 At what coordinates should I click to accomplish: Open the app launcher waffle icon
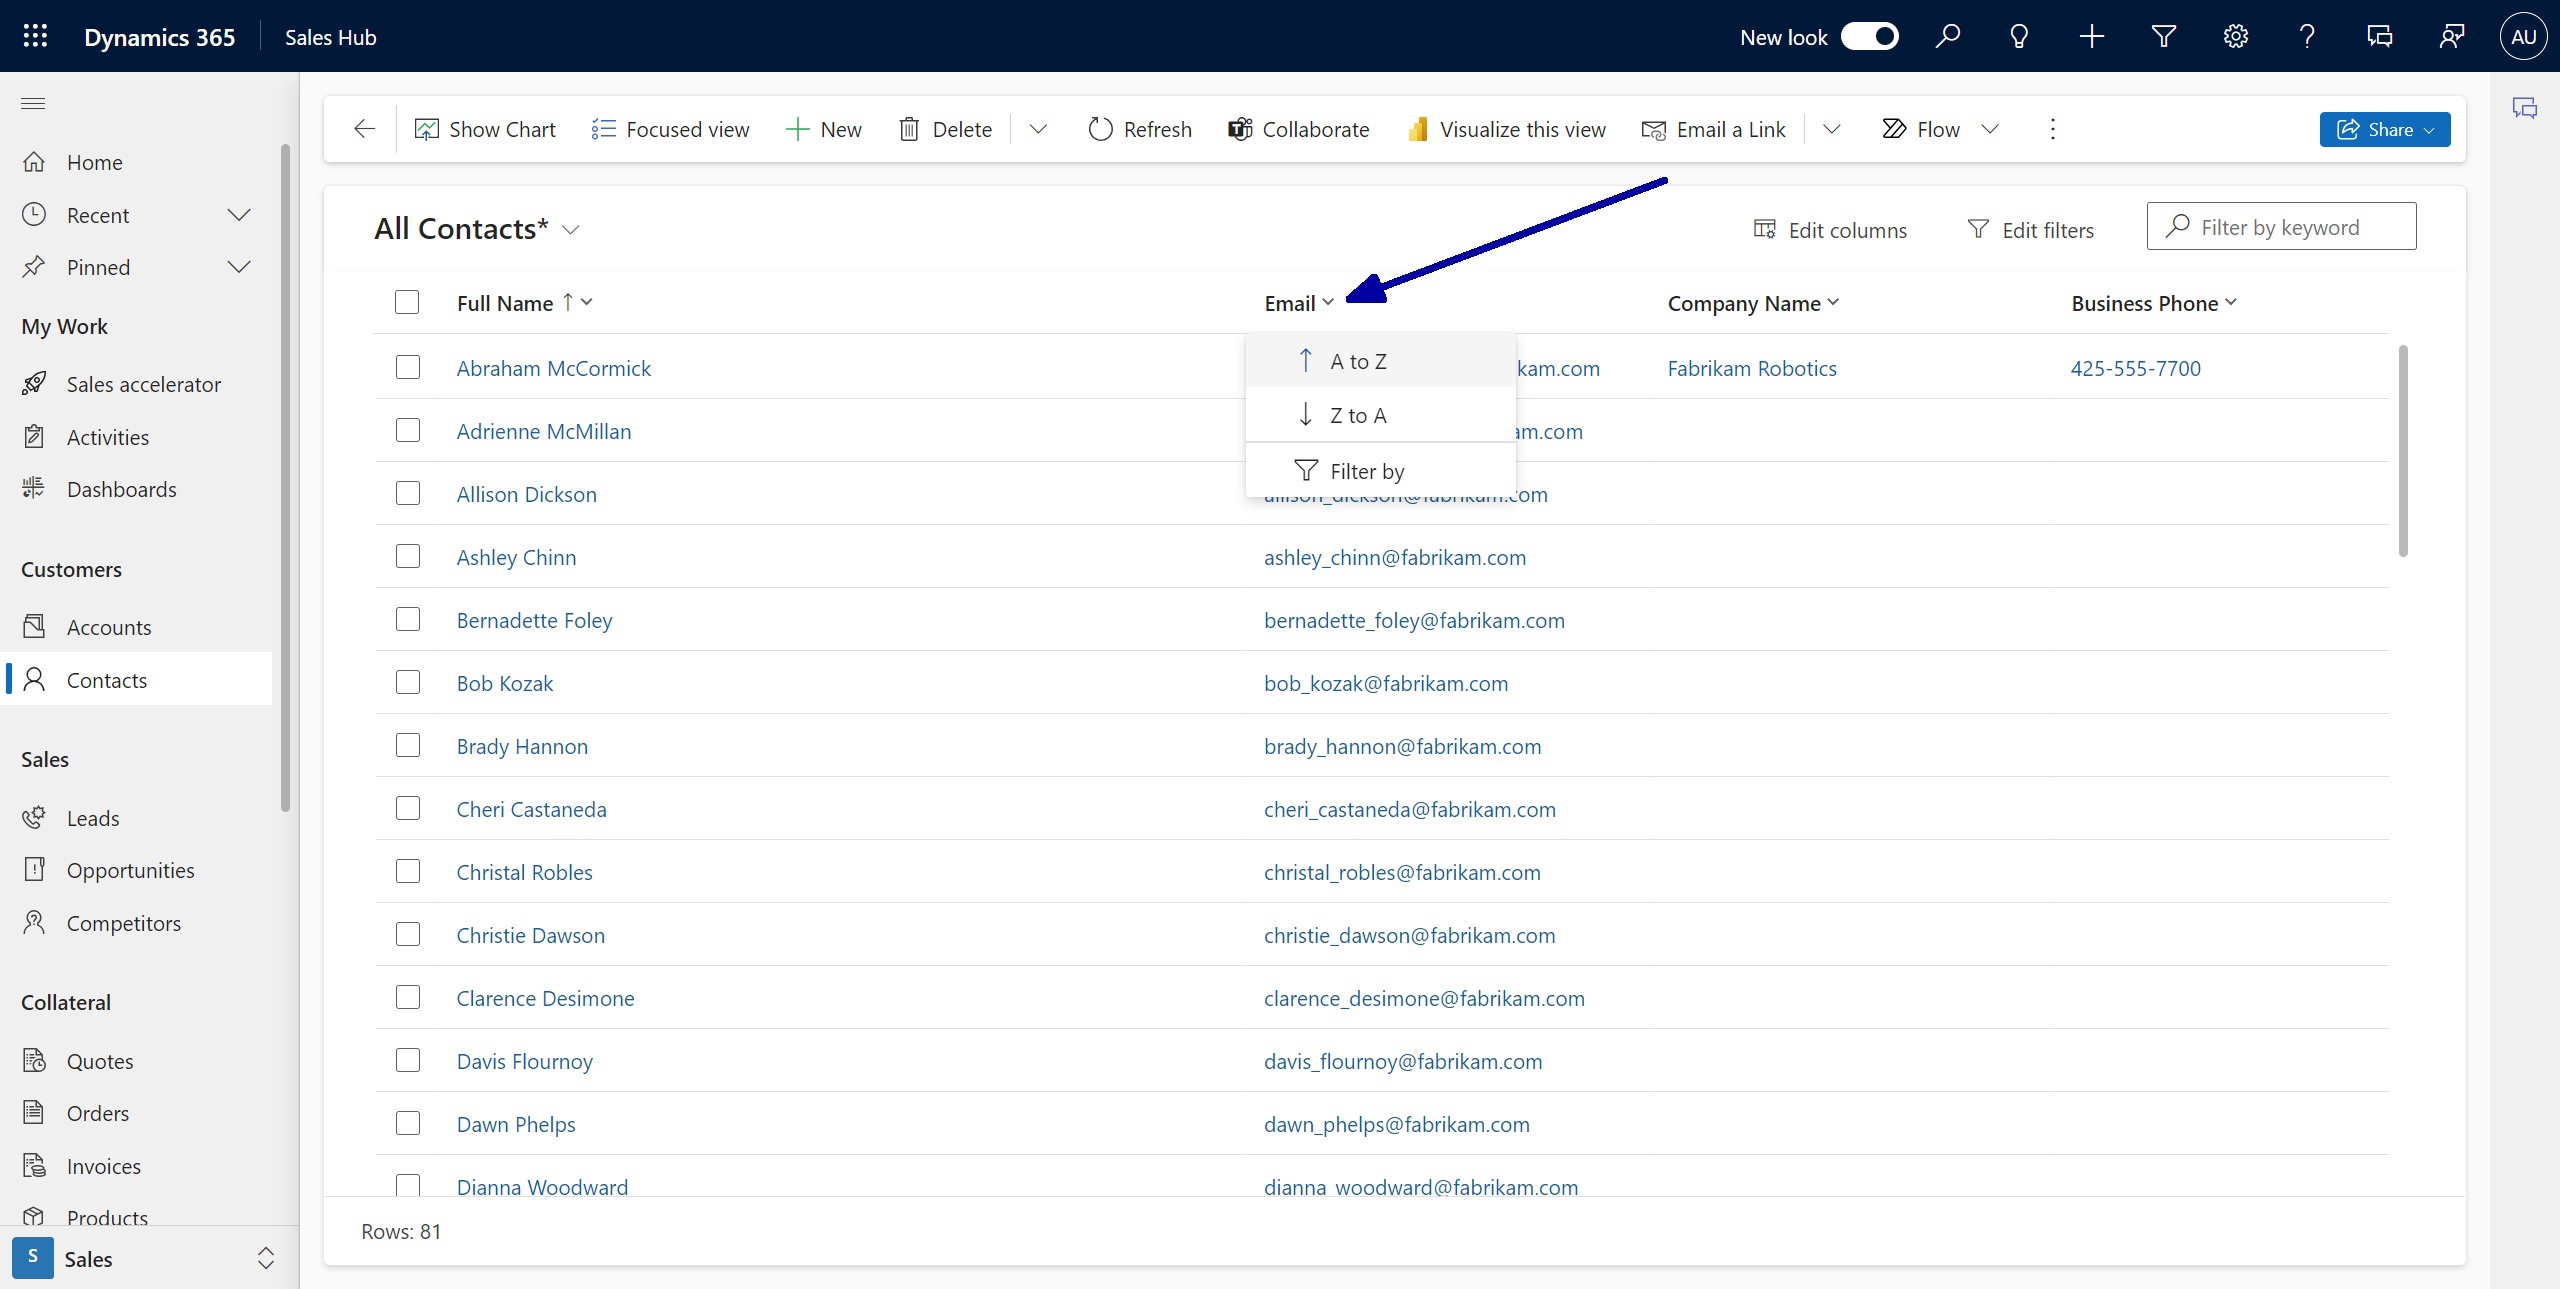pyautogui.click(x=35, y=37)
